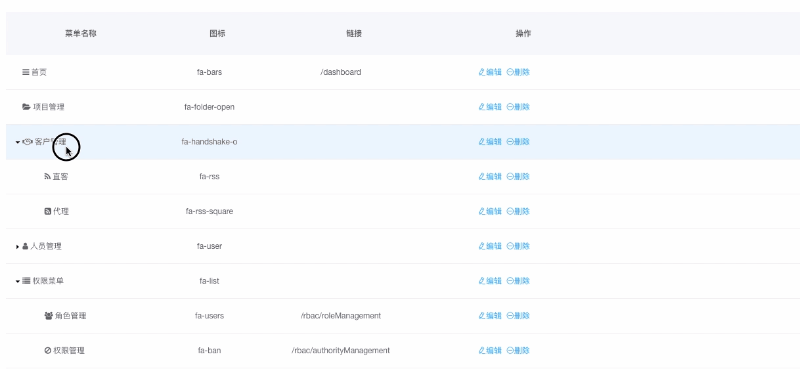Screen dimensions: 800x369
Task: Click the folder-open icon beside 项目管理
Action: 27,107
